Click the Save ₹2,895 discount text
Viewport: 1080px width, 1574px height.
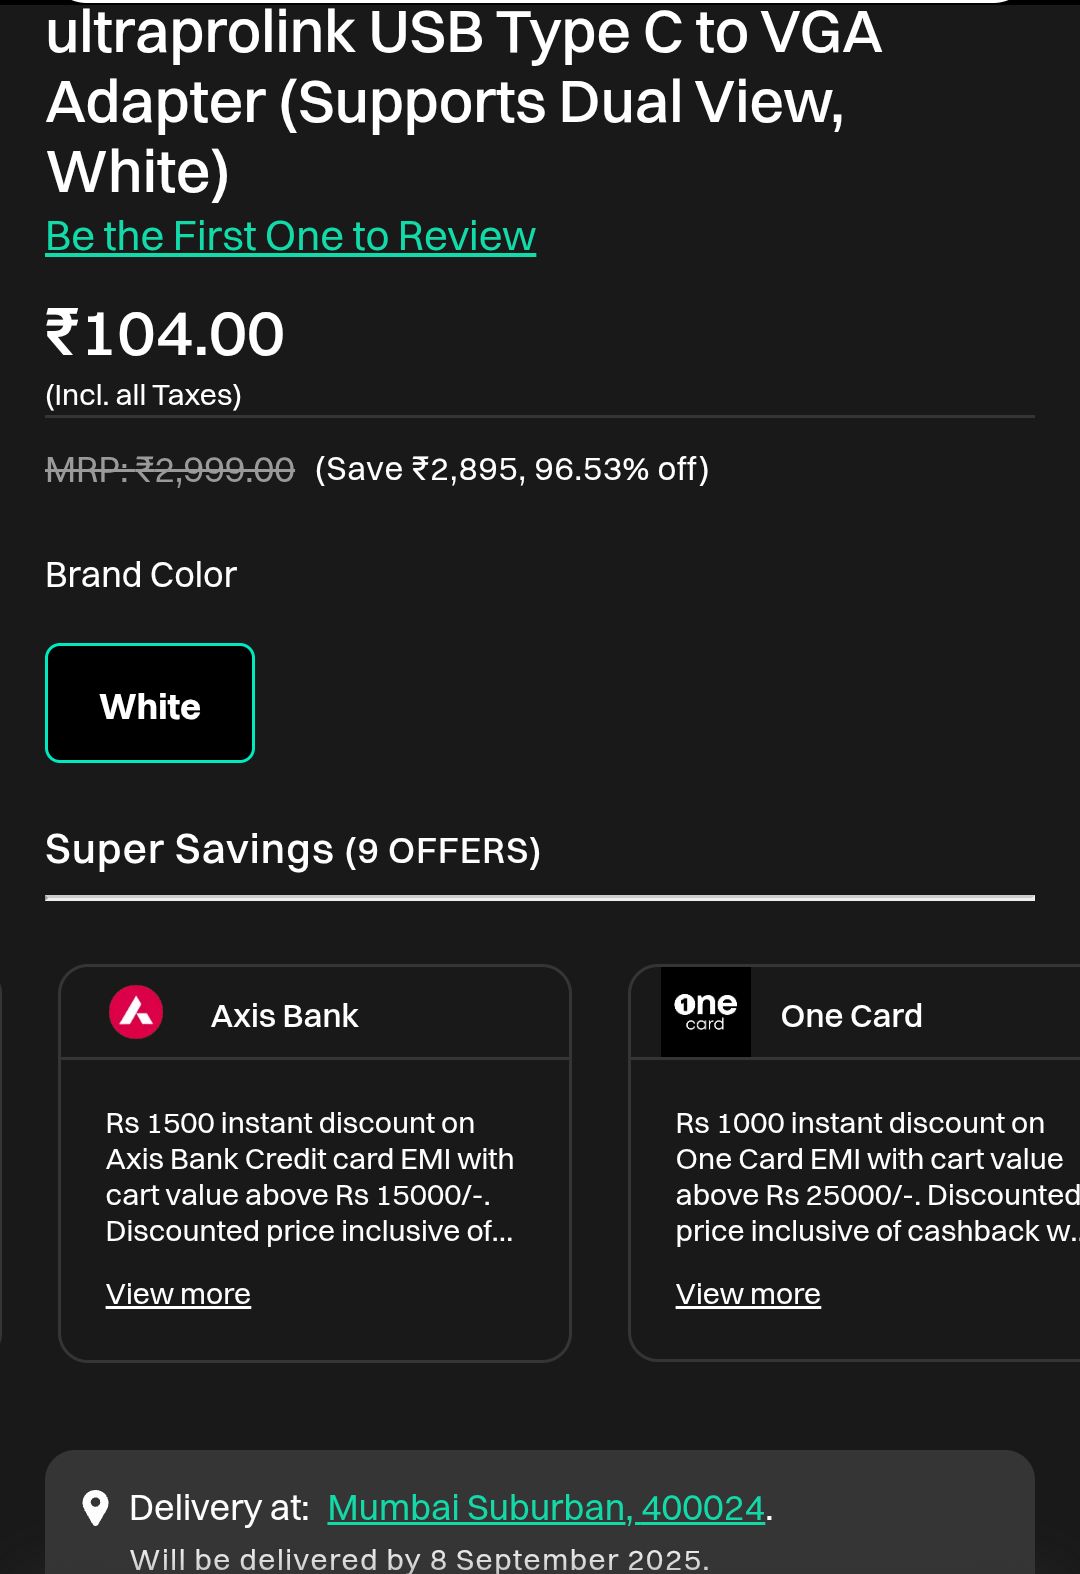click(x=511, y=469)
